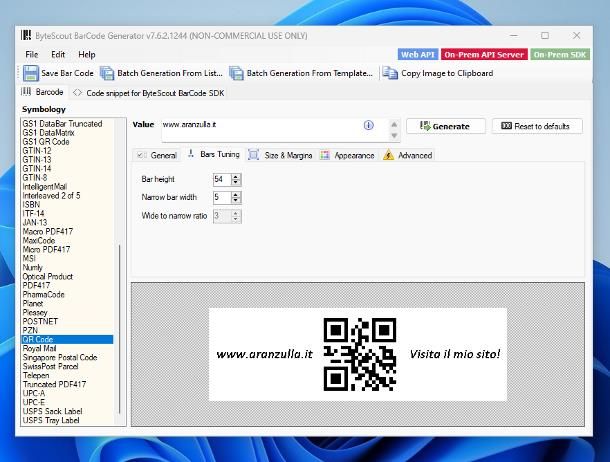Click the Narrow bar width value field
The width and height of the screenshot is (610, 462).
coord(222,197)
